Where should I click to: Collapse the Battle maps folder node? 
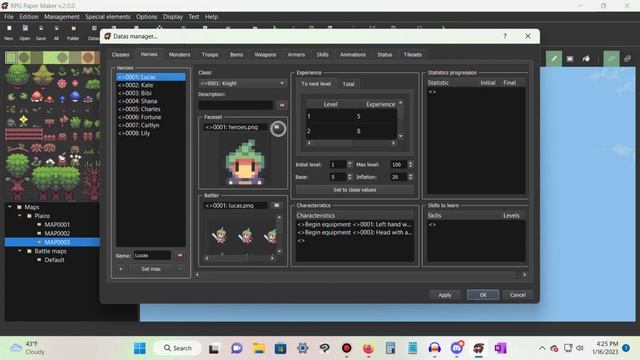[x=20, y=251]
